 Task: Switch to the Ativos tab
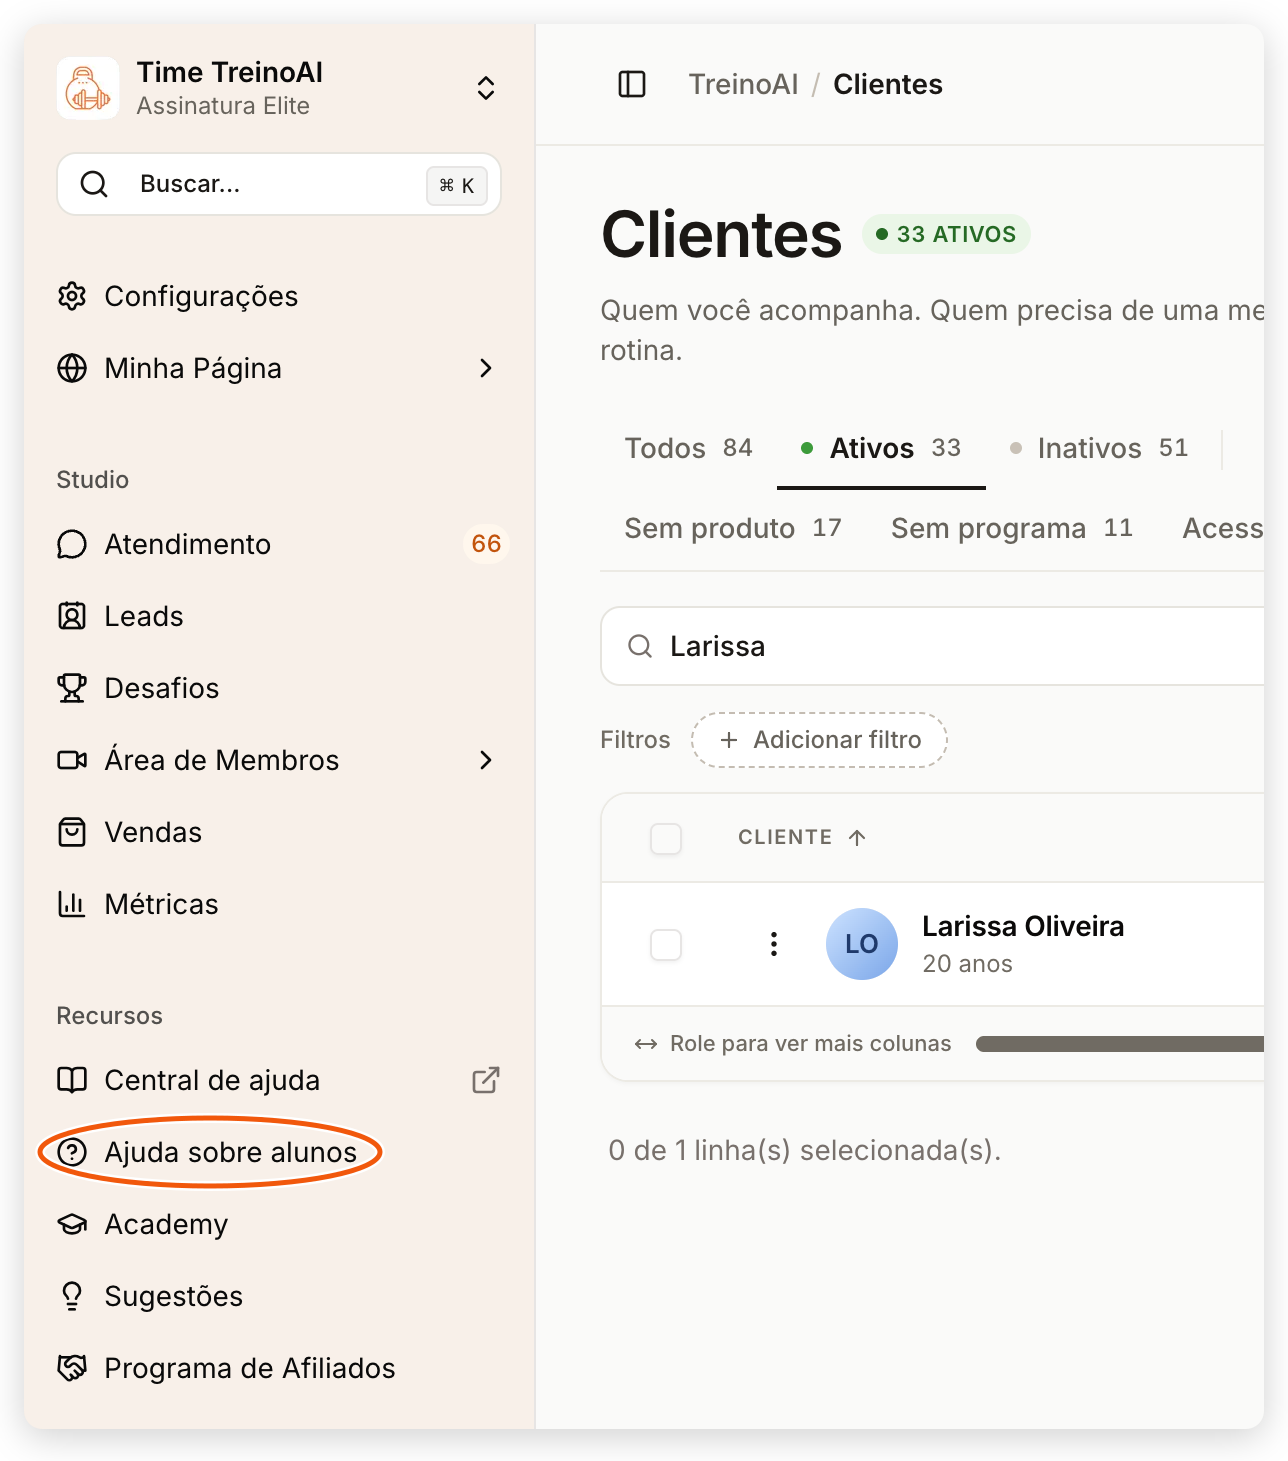click(x=881, y=448)
